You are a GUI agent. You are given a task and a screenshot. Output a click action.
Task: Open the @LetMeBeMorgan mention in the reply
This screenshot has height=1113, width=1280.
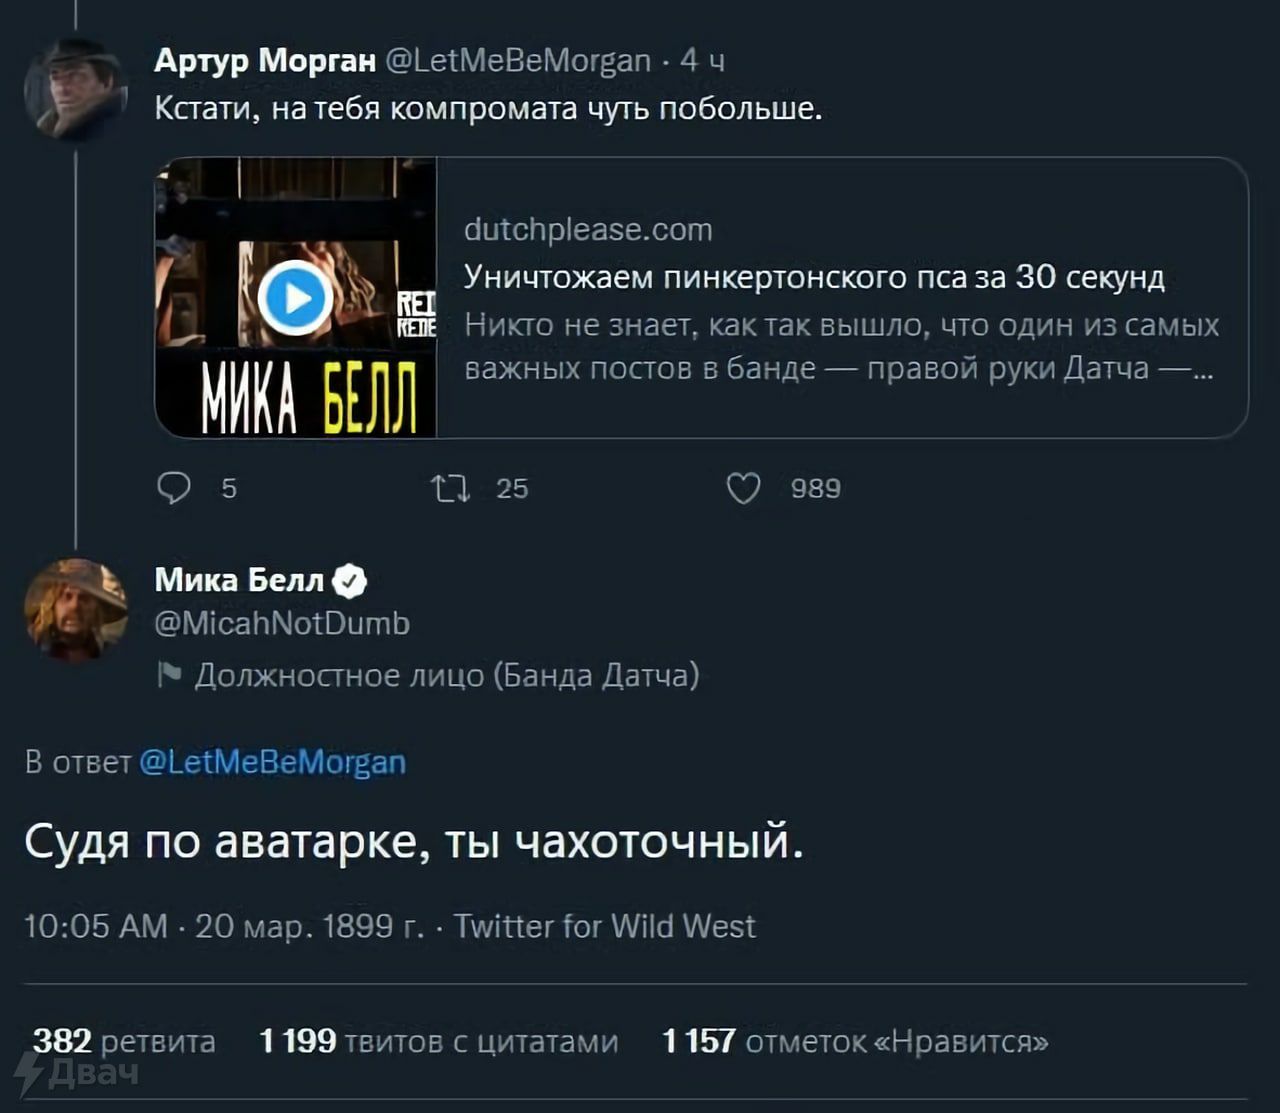coord(272,762)
